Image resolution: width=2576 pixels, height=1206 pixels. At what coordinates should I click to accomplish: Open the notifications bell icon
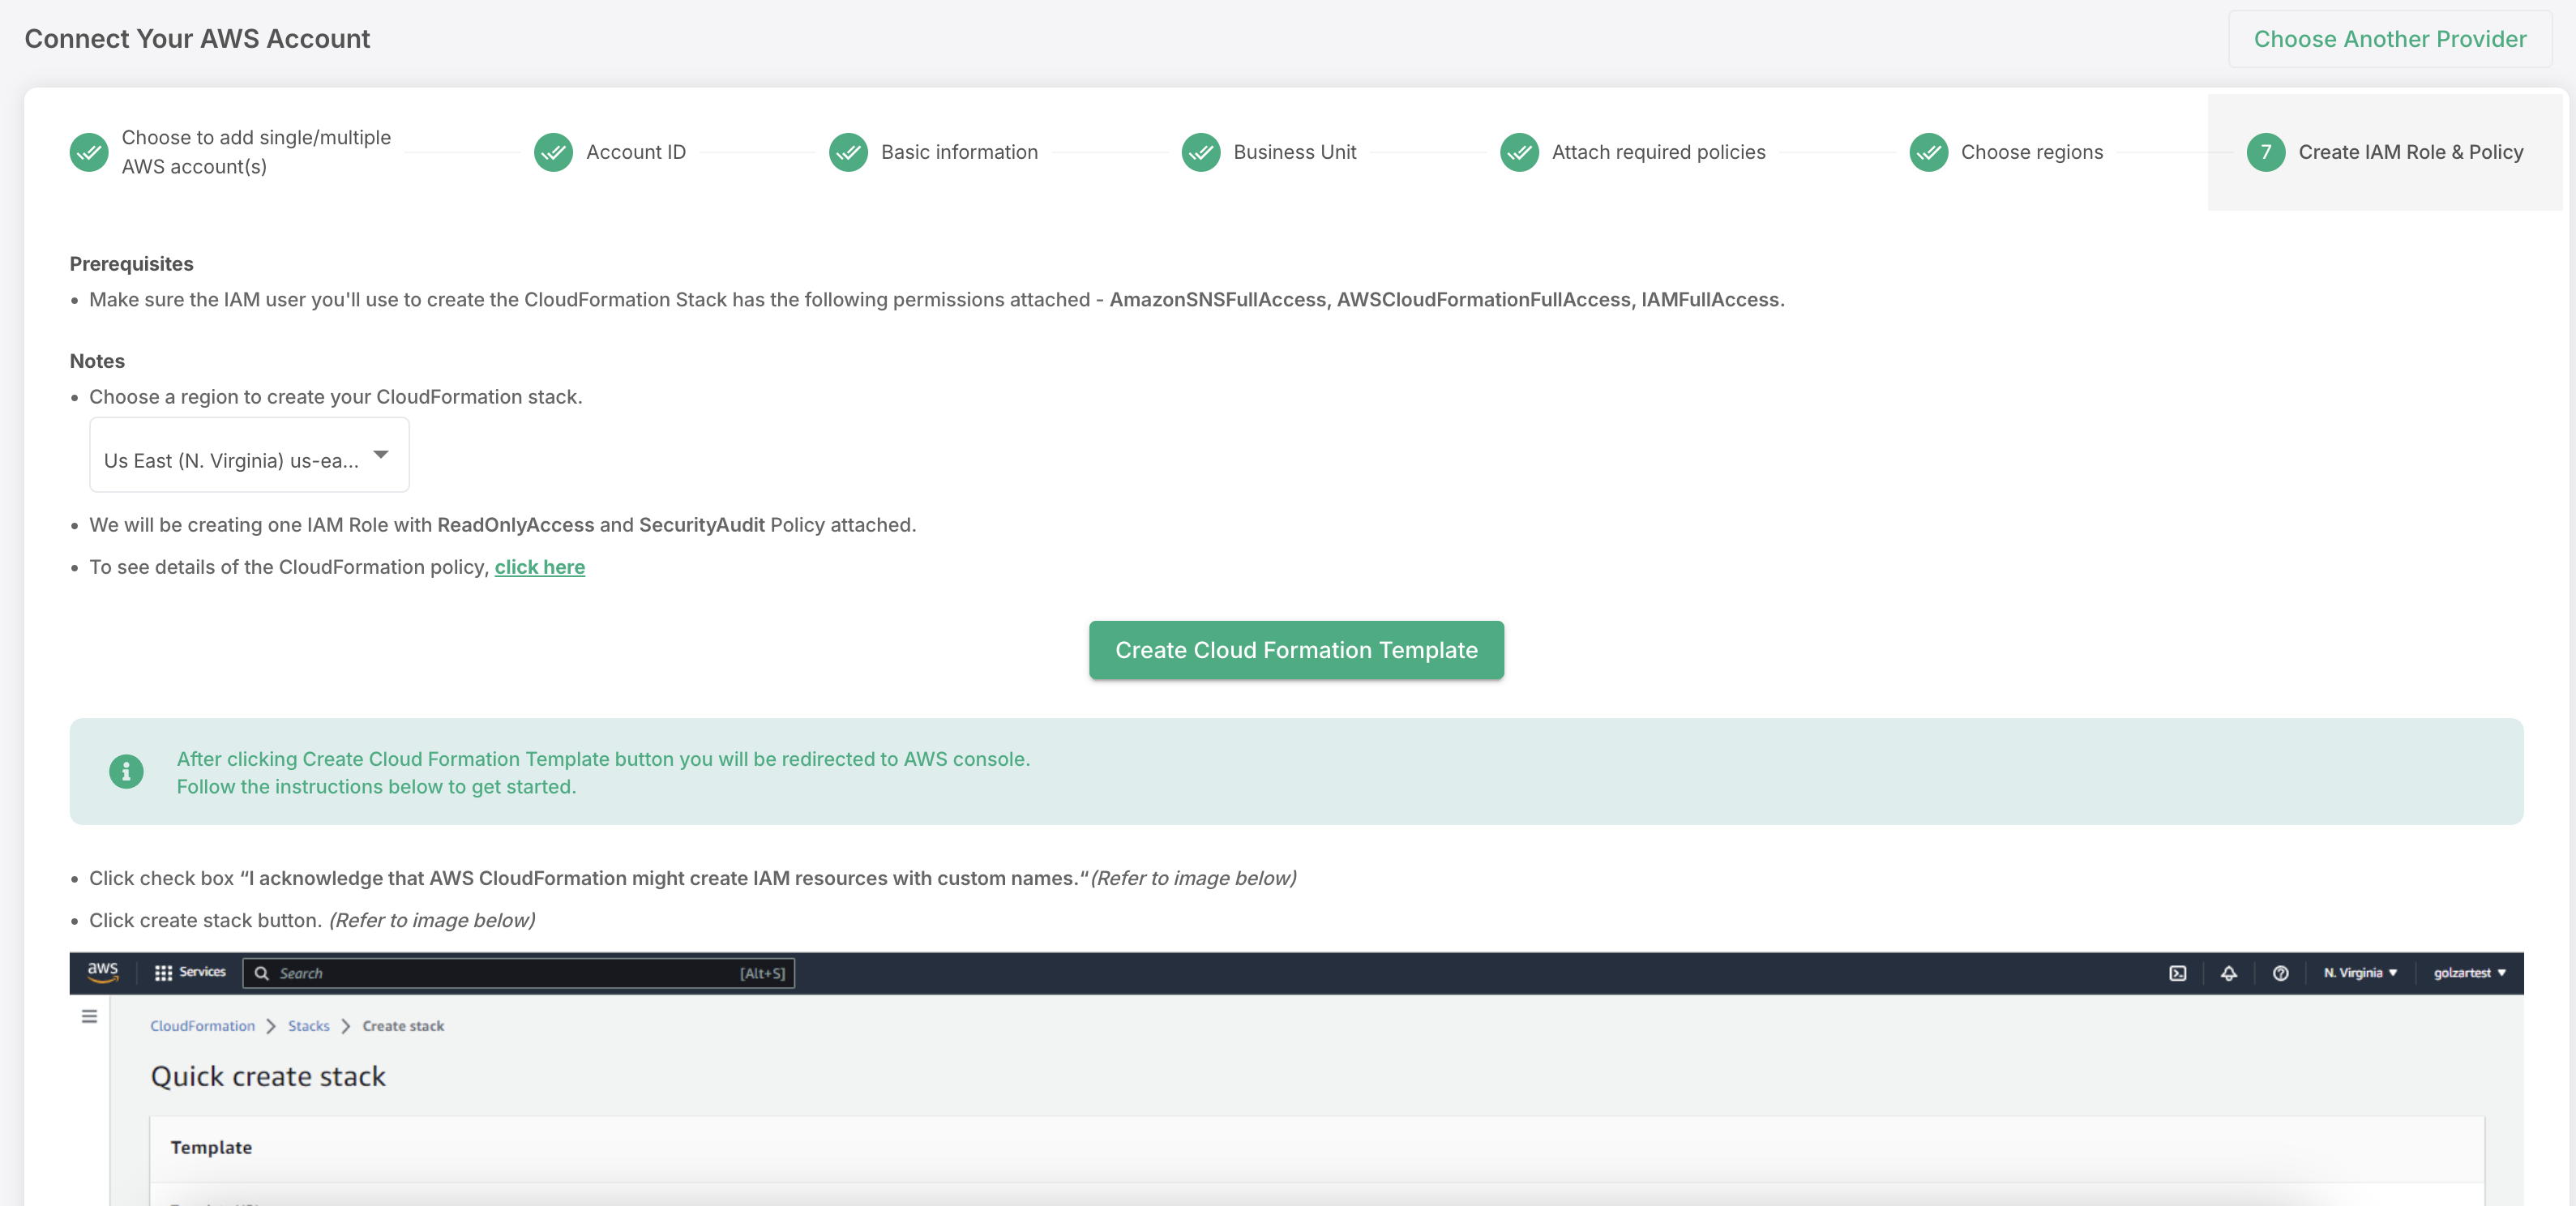(2228, 973)
